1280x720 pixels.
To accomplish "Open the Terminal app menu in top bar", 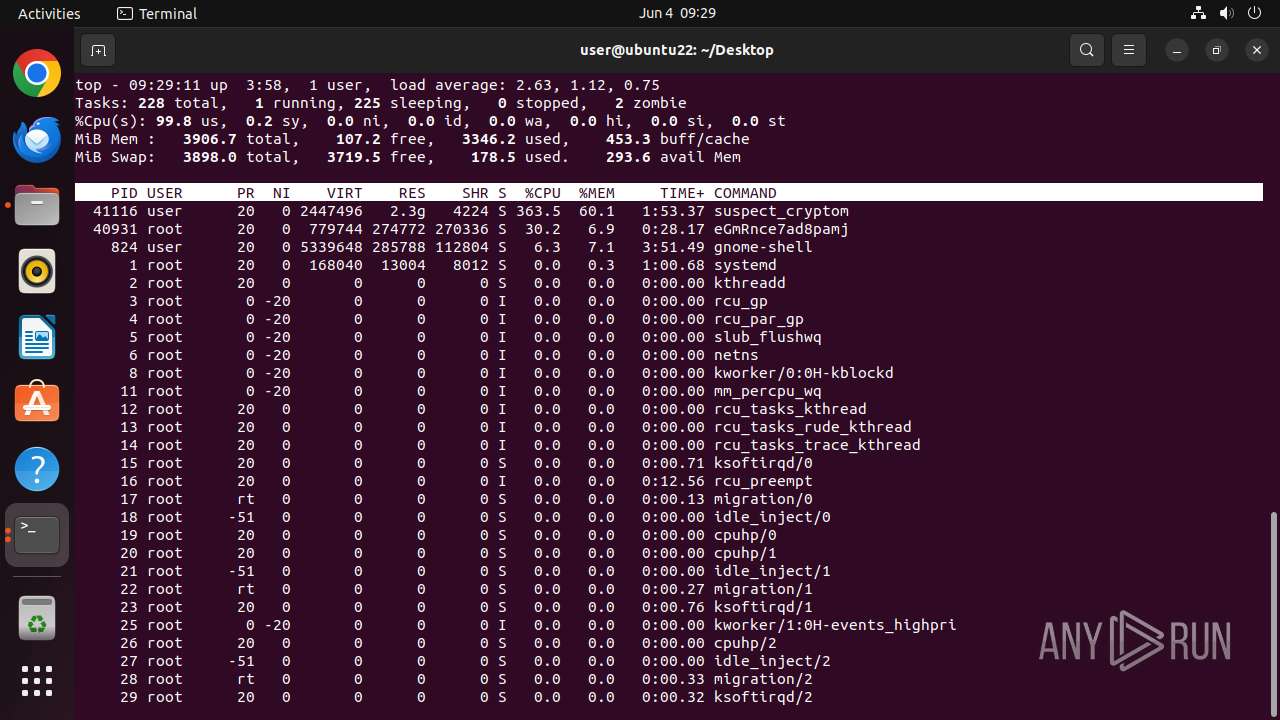I will [x=157, y=14].
